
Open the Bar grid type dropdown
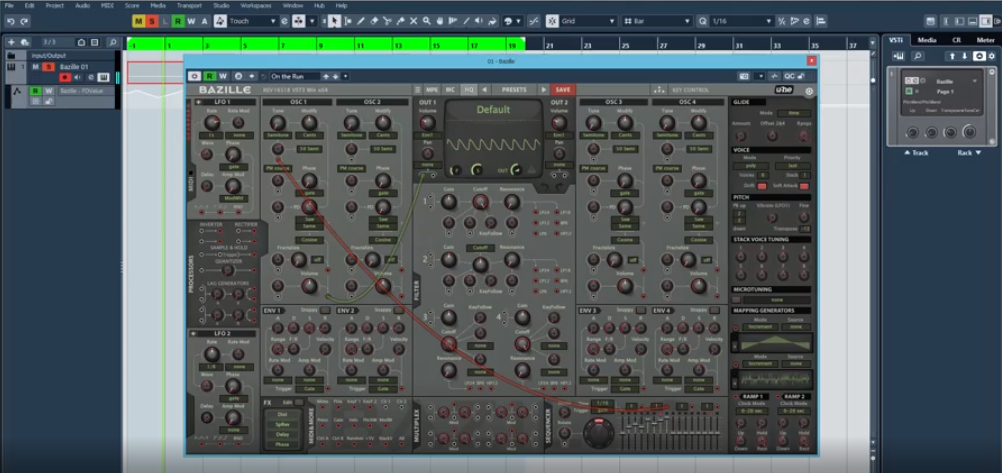click(657, 21)
